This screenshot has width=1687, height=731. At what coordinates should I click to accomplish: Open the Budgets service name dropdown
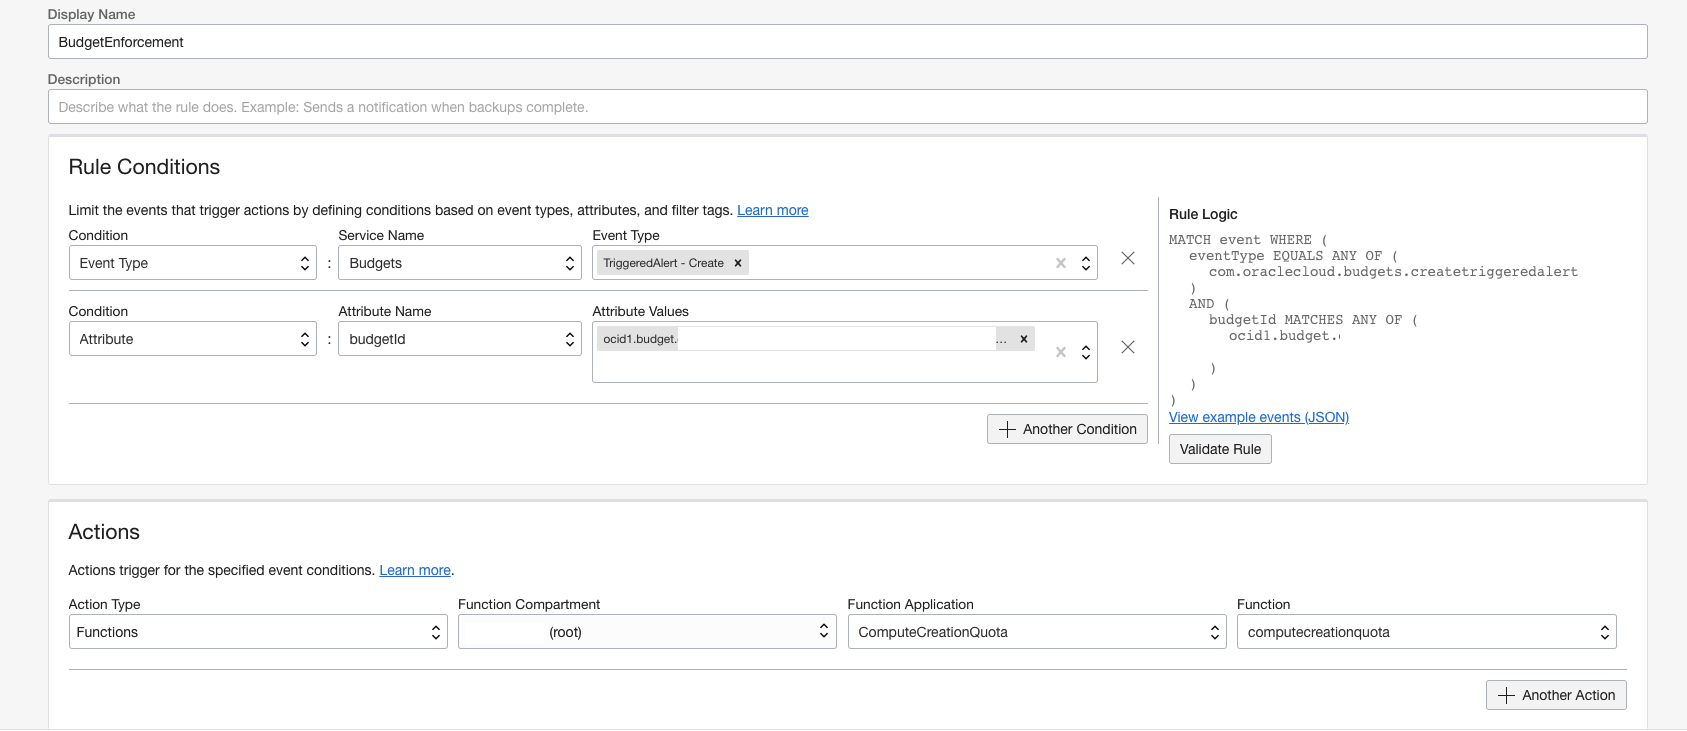460,263
